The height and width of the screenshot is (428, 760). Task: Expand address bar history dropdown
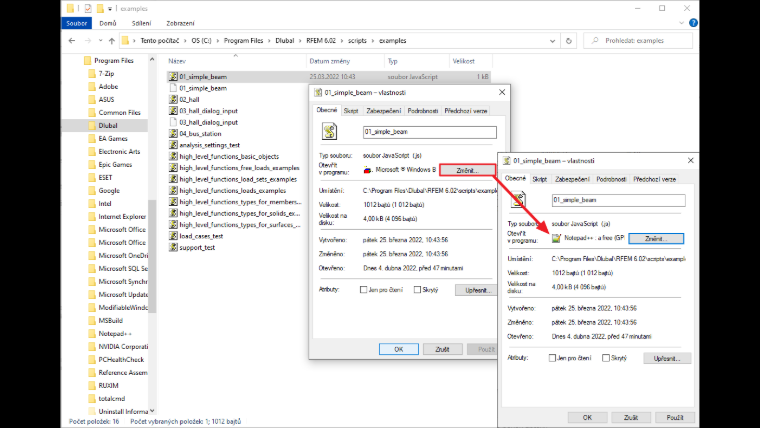pos(552,41)
